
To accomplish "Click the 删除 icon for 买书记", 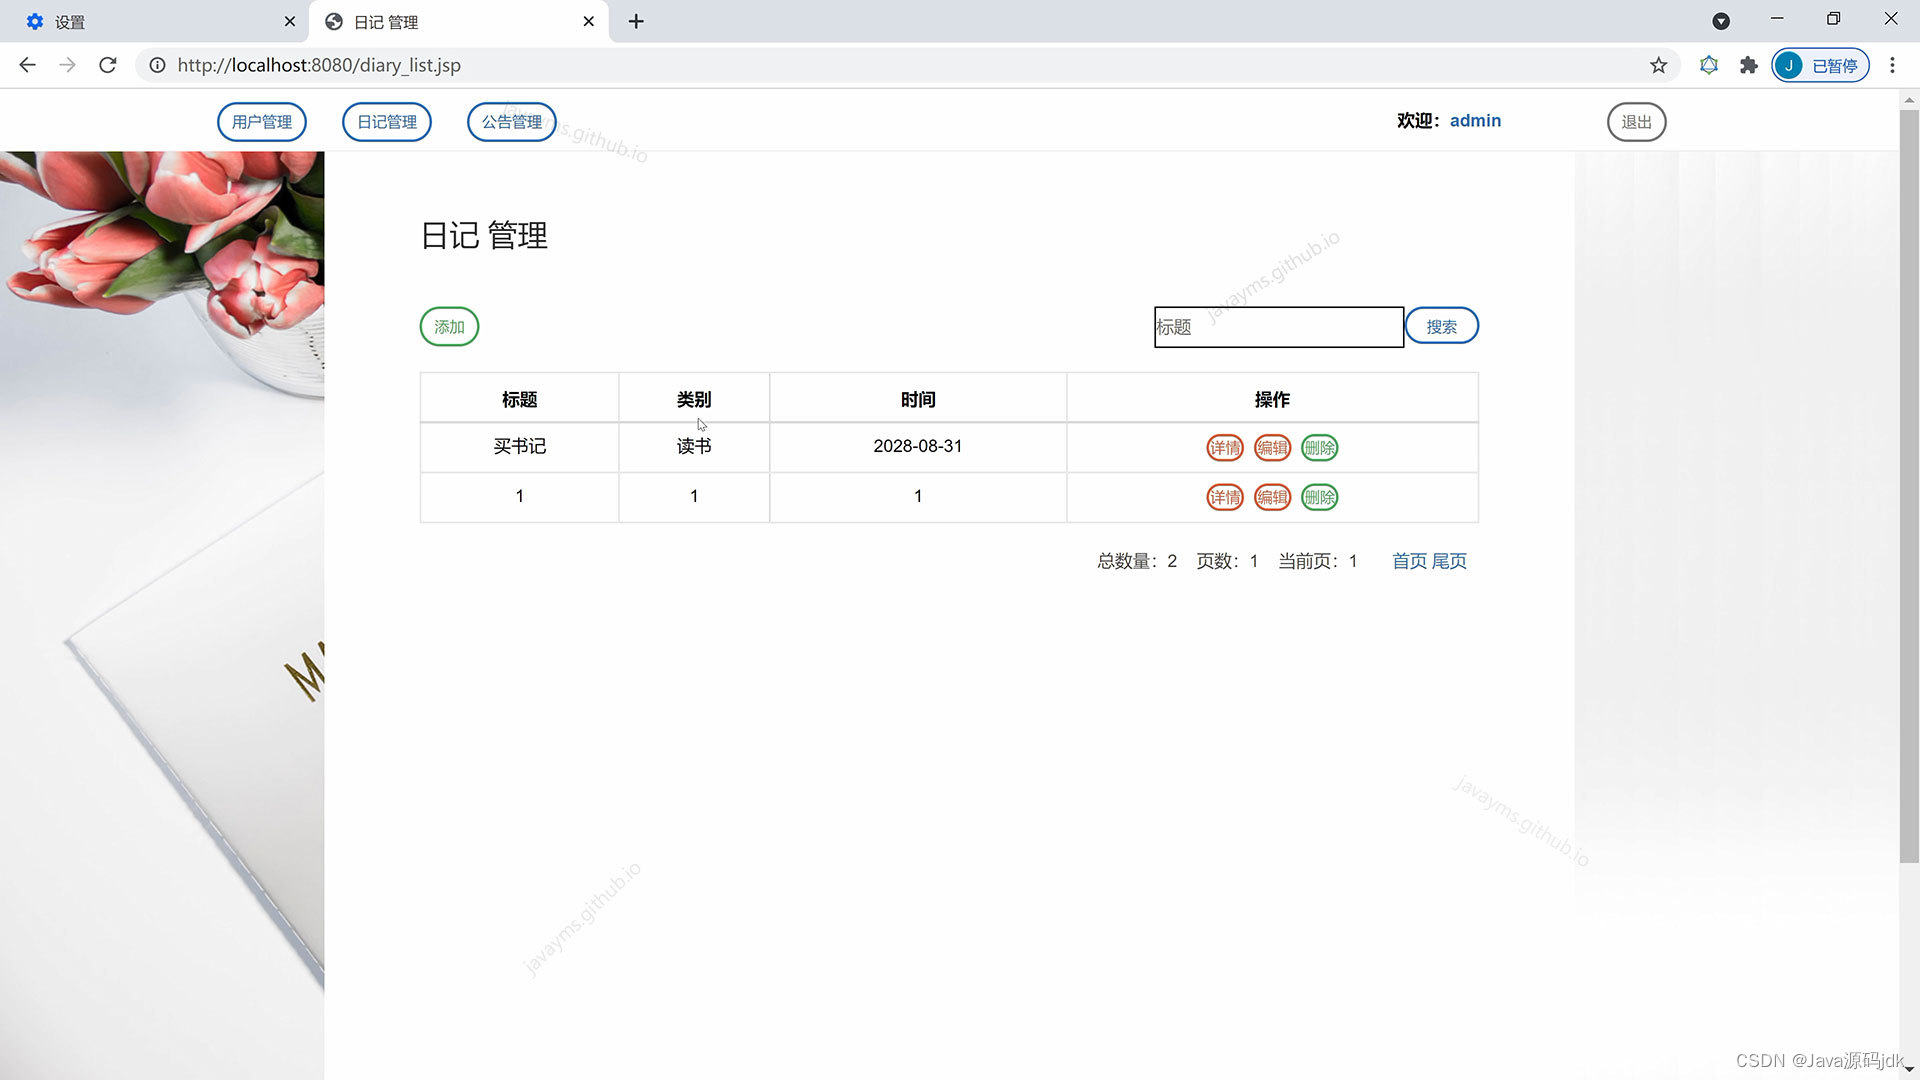I will pyautogui.click(x=1319, y=447).
